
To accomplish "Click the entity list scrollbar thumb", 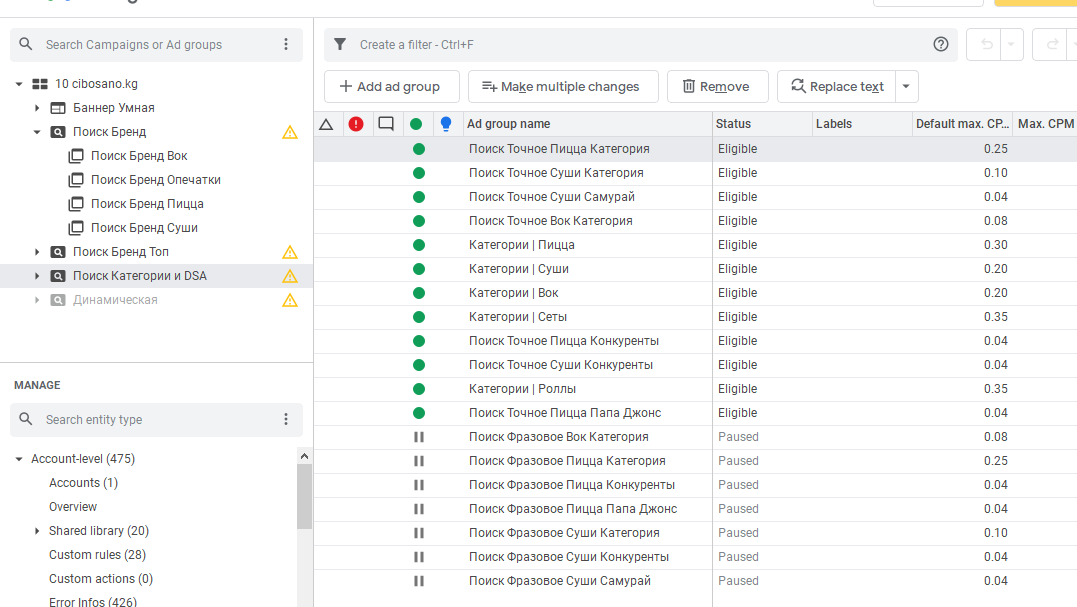I will pos(304,496).
